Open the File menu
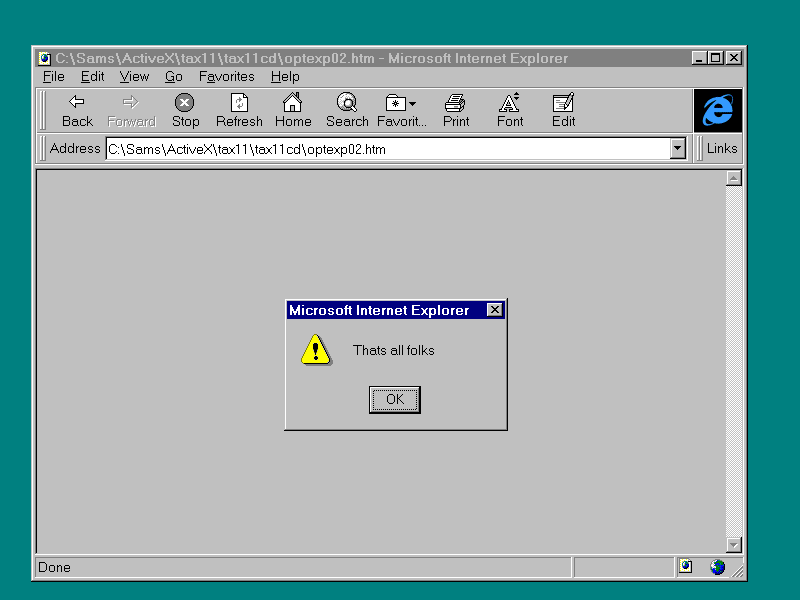Screen dimensions: 800x600 pyautogui.click(x=53, y=77)
